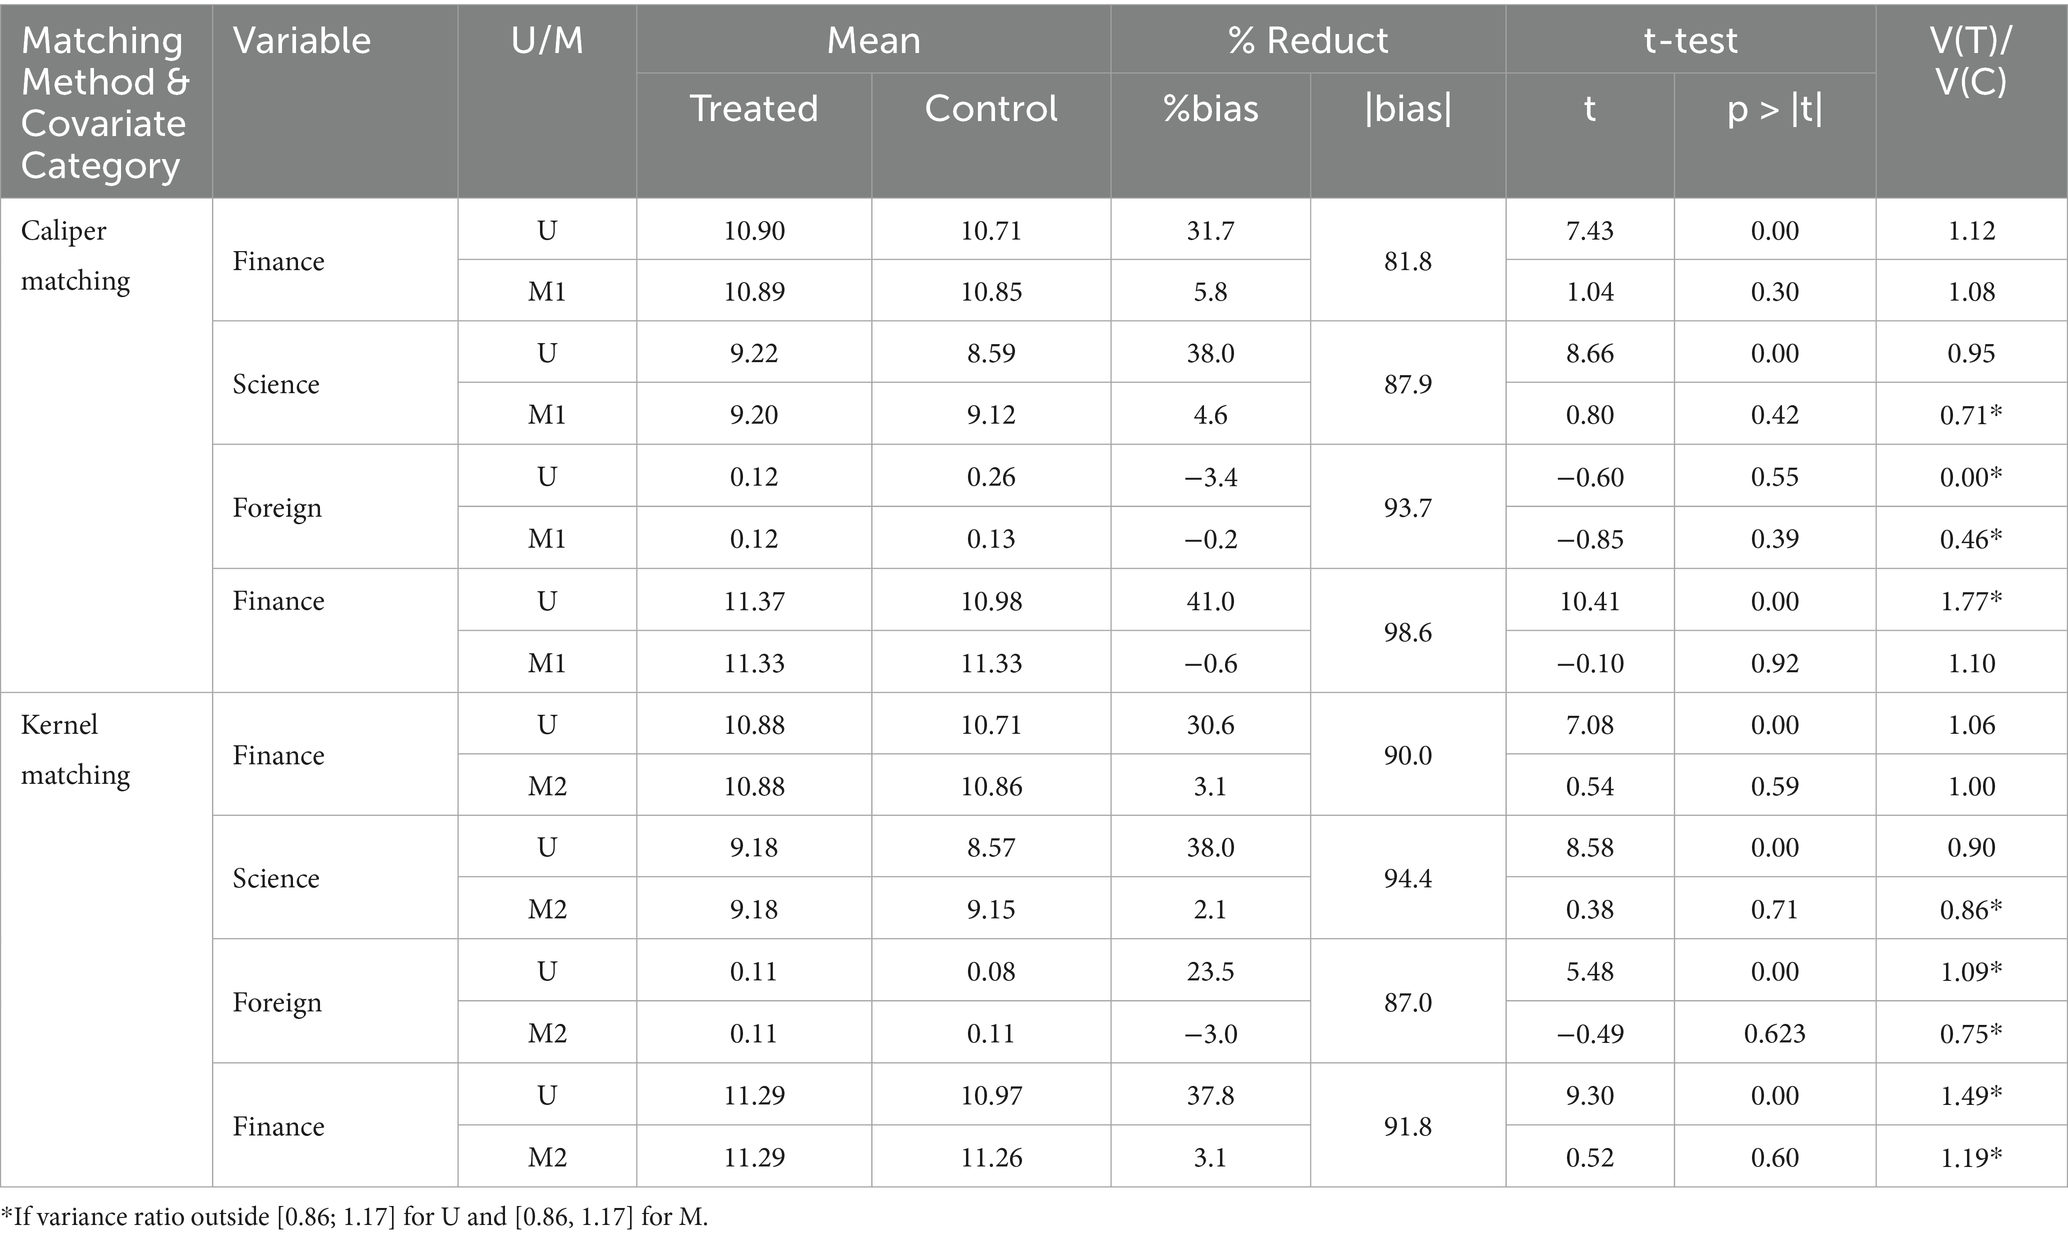Select the "Treated" sub-header
The height and width of the screenshot is (1241, 2068).
754,108
